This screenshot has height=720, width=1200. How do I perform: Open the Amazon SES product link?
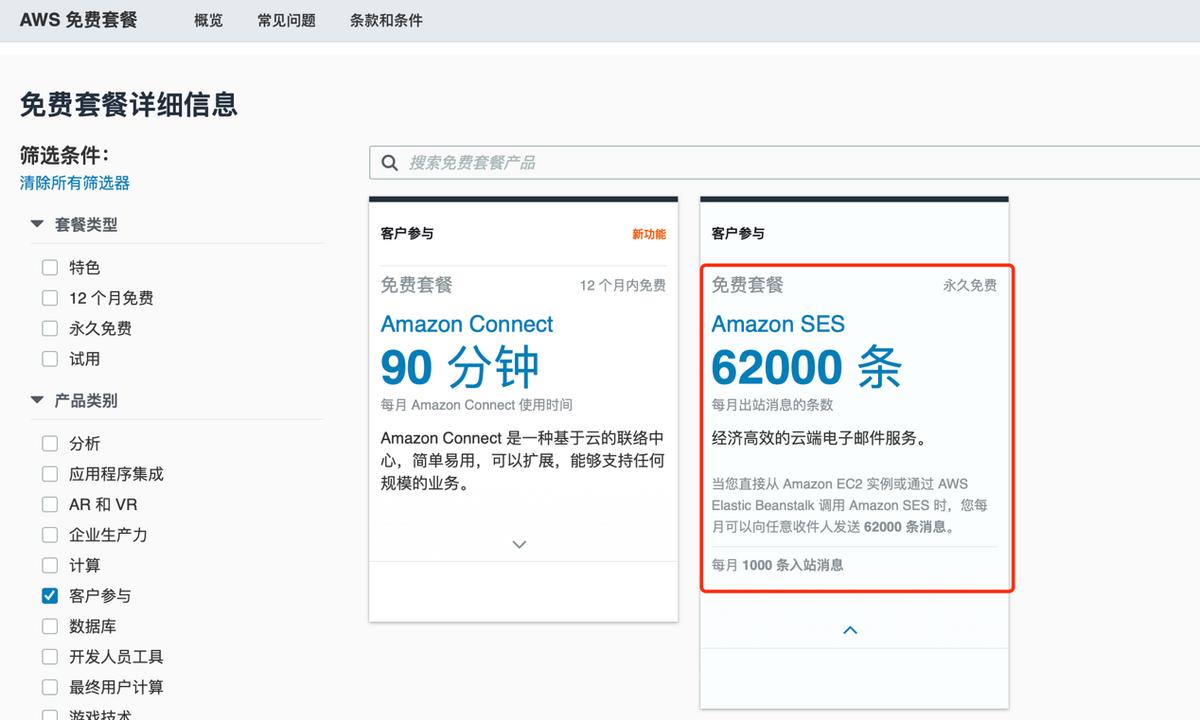pyautogui.click(x=778, y=324)
